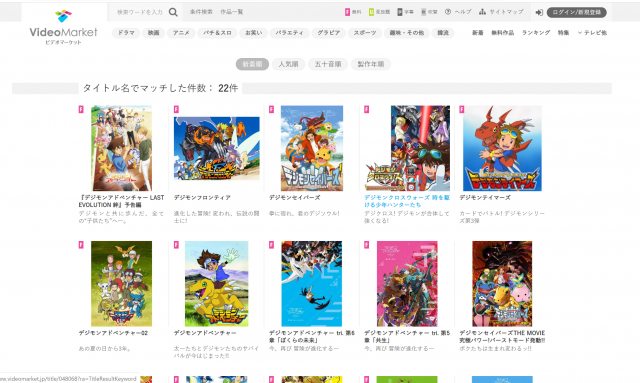Click F badge on デジモンテイマーズ card
640x383 pixels.
(462, 109)
